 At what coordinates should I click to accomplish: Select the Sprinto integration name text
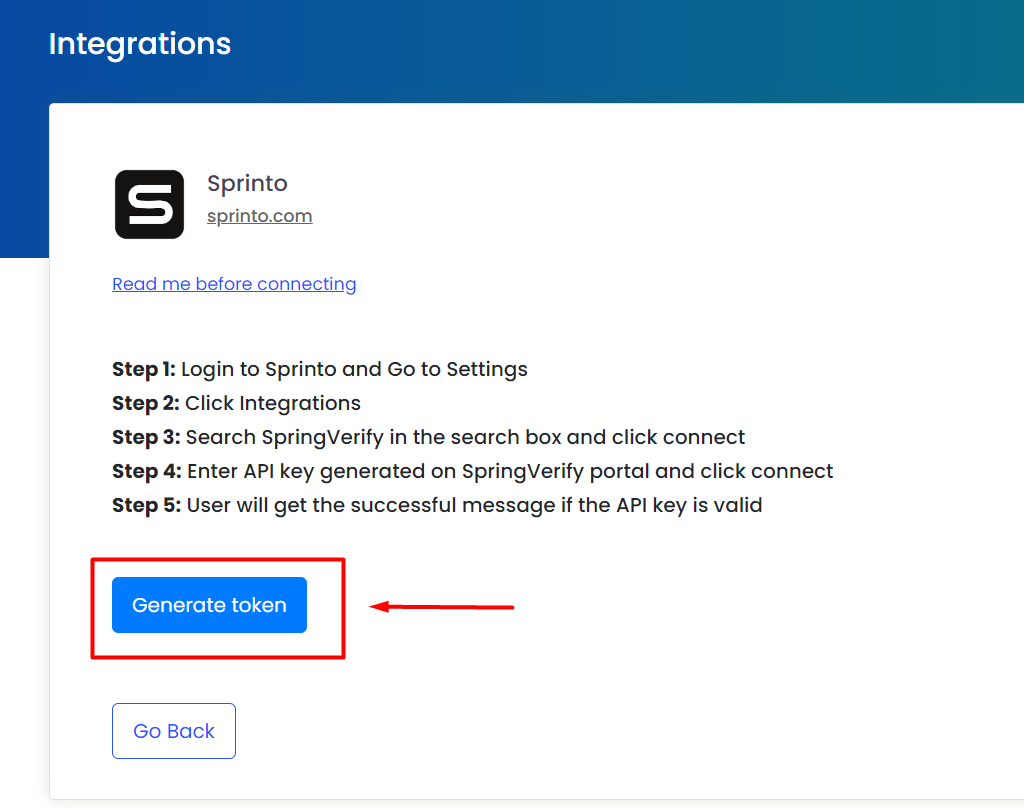[247, 184]
